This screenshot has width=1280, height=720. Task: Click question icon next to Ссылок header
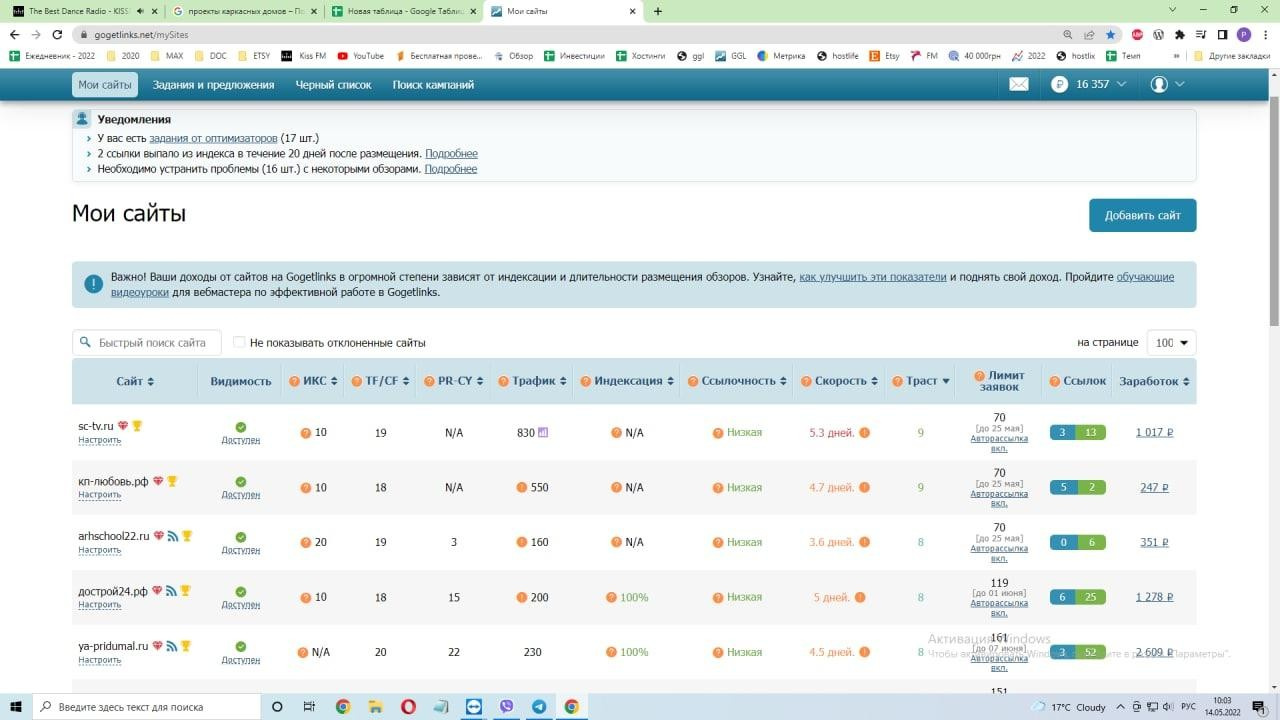[1055, 381]
